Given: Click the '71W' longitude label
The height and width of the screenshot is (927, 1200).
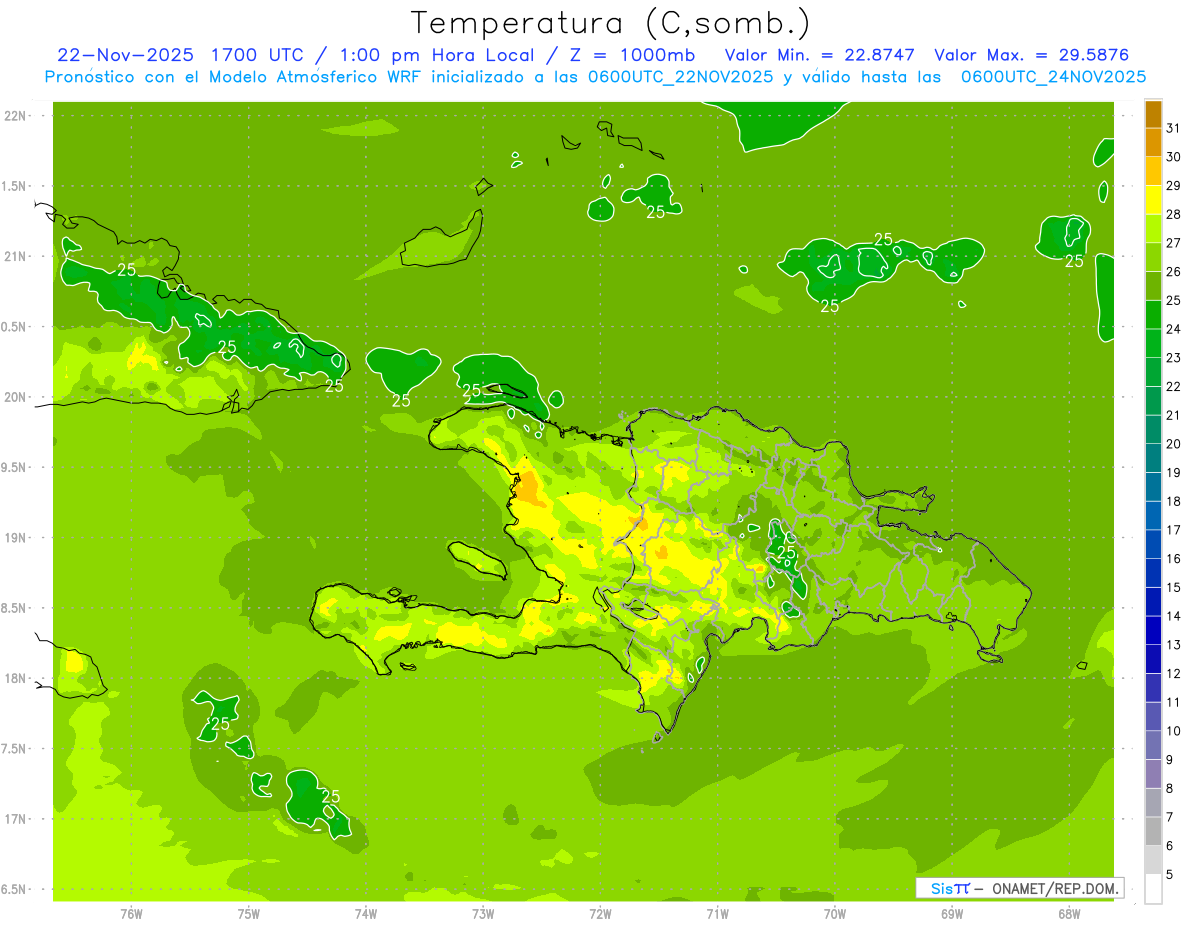Looking at the screenshot, I should [717, 913].
